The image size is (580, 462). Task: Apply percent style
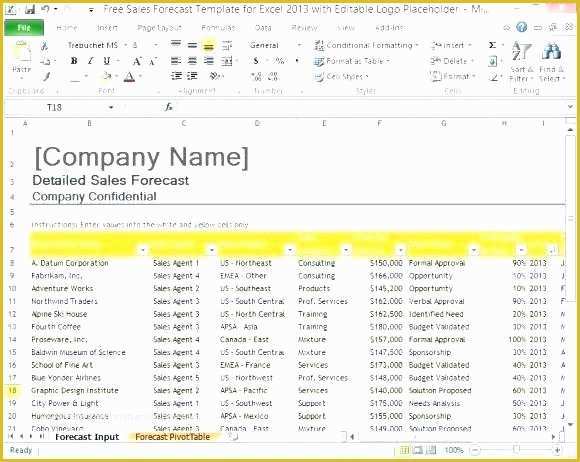(x=280, y=61)
